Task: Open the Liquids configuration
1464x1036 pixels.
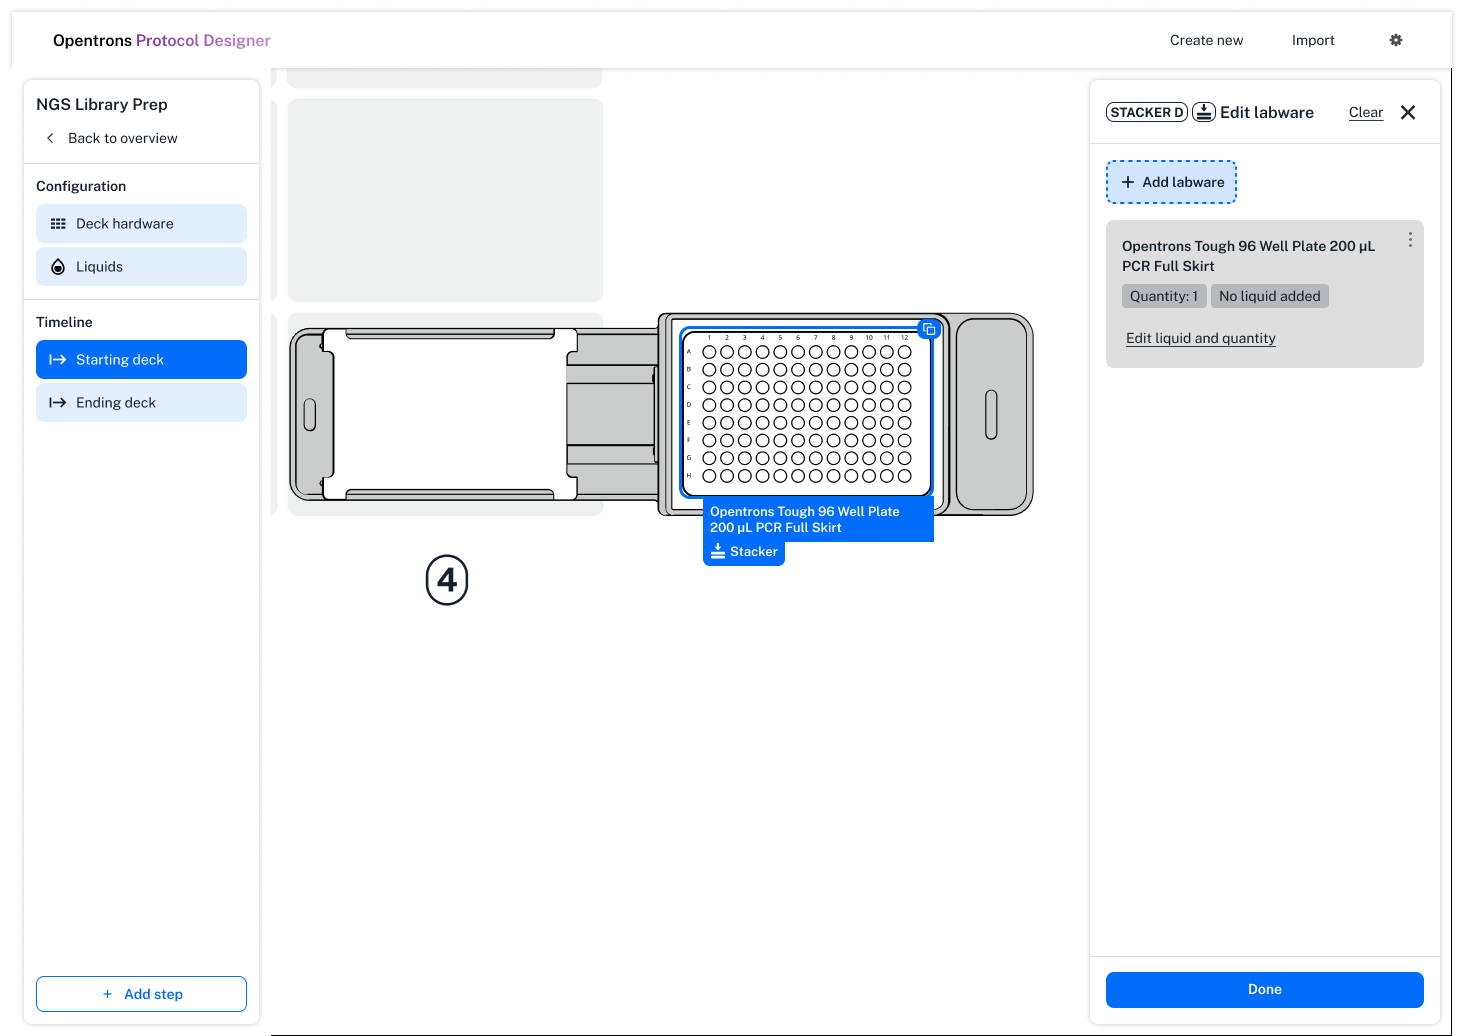Action: [141, 267]
